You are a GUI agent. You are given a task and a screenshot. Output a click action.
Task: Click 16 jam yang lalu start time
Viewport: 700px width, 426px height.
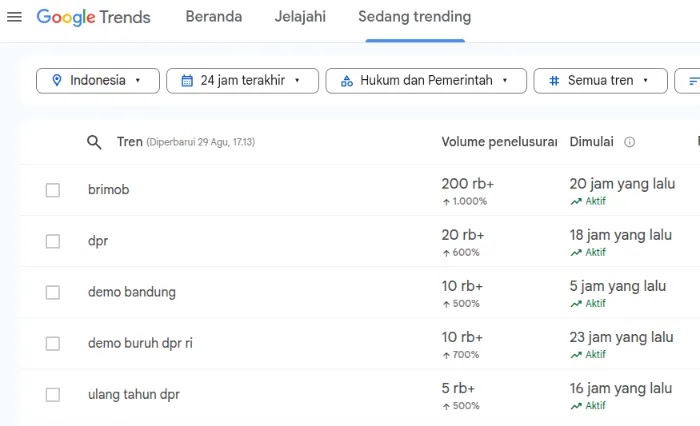[x=621, y=388]
